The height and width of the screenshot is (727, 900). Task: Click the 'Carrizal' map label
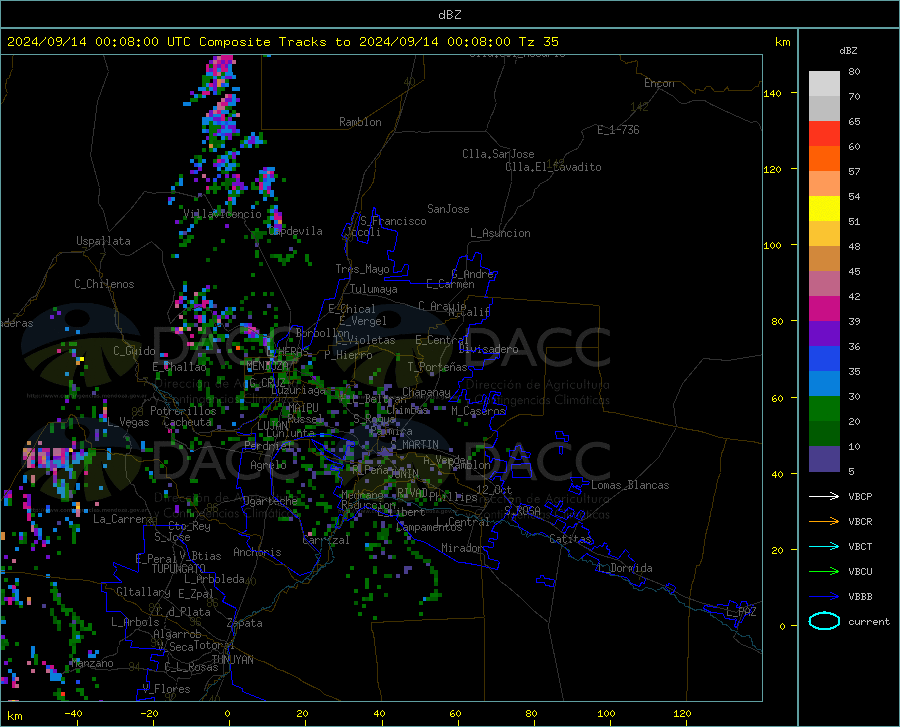pyautogui.click(x=326, y=540)
